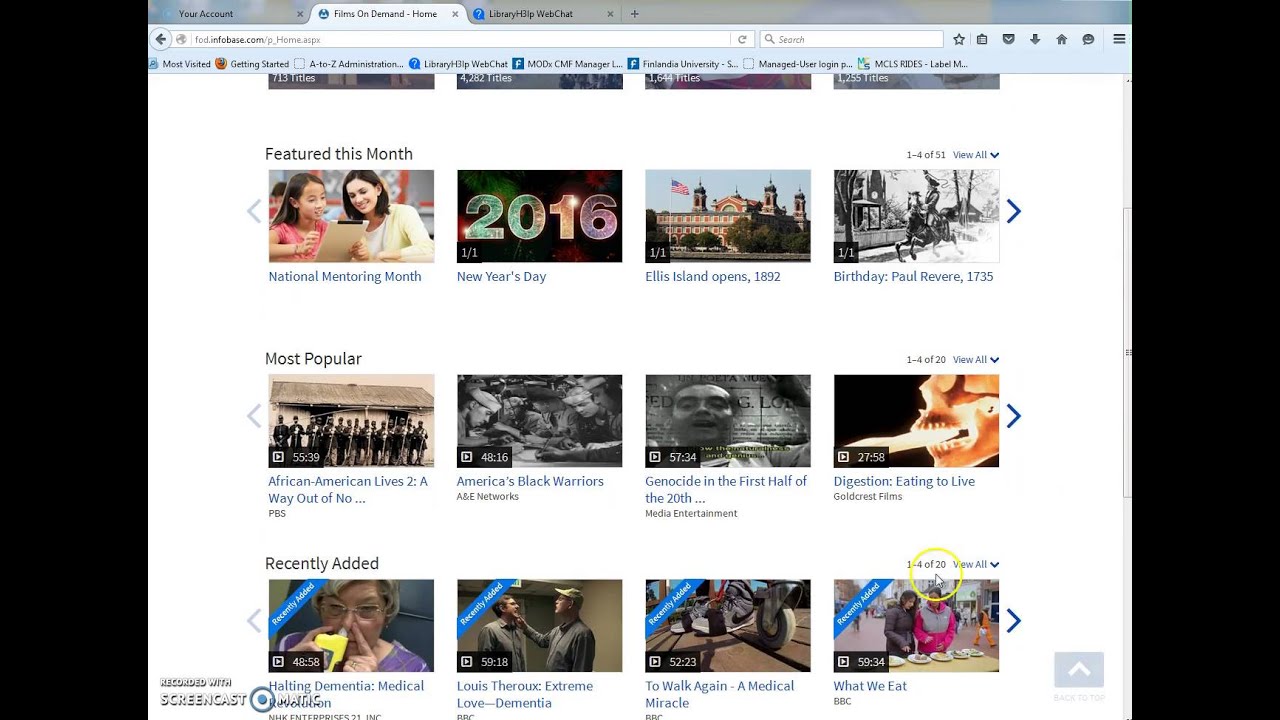
Task: Click the browser Search box
Action: (x=851, y=40)
